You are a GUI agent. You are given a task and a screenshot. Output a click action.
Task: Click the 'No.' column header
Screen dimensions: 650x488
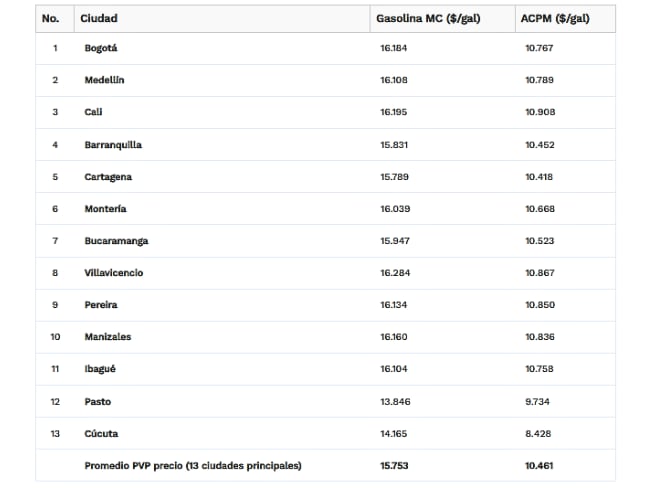pyautogui.click(x=50, y=18)
